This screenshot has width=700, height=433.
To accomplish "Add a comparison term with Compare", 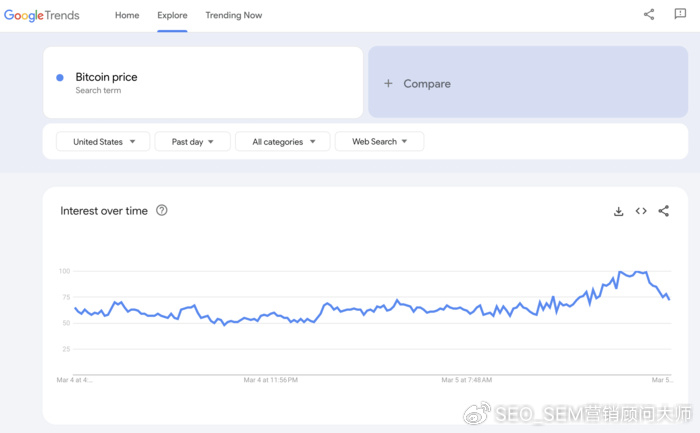I will [x=528, y=82].
